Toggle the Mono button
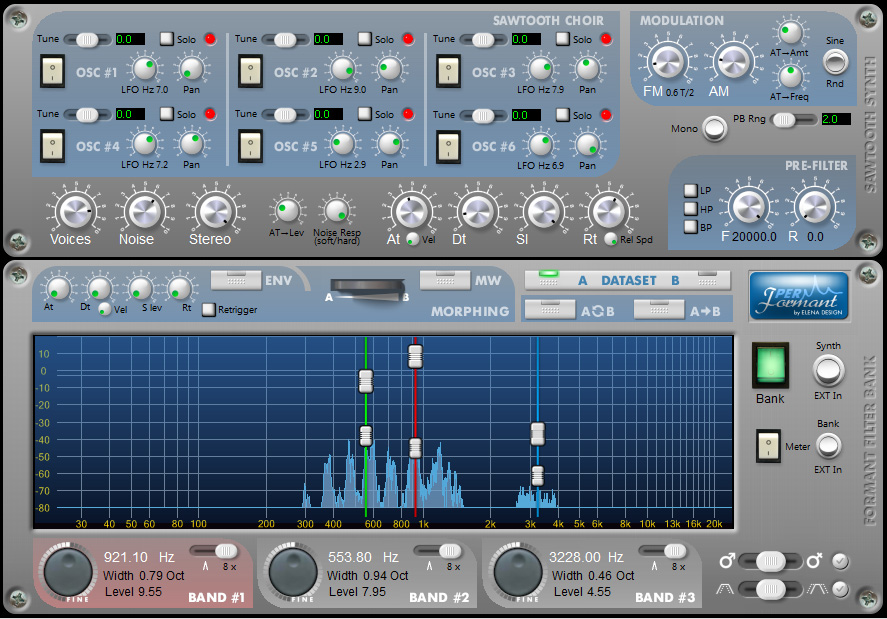The width and height of the screenshot is (887, 619). click(x=714, y=128)
